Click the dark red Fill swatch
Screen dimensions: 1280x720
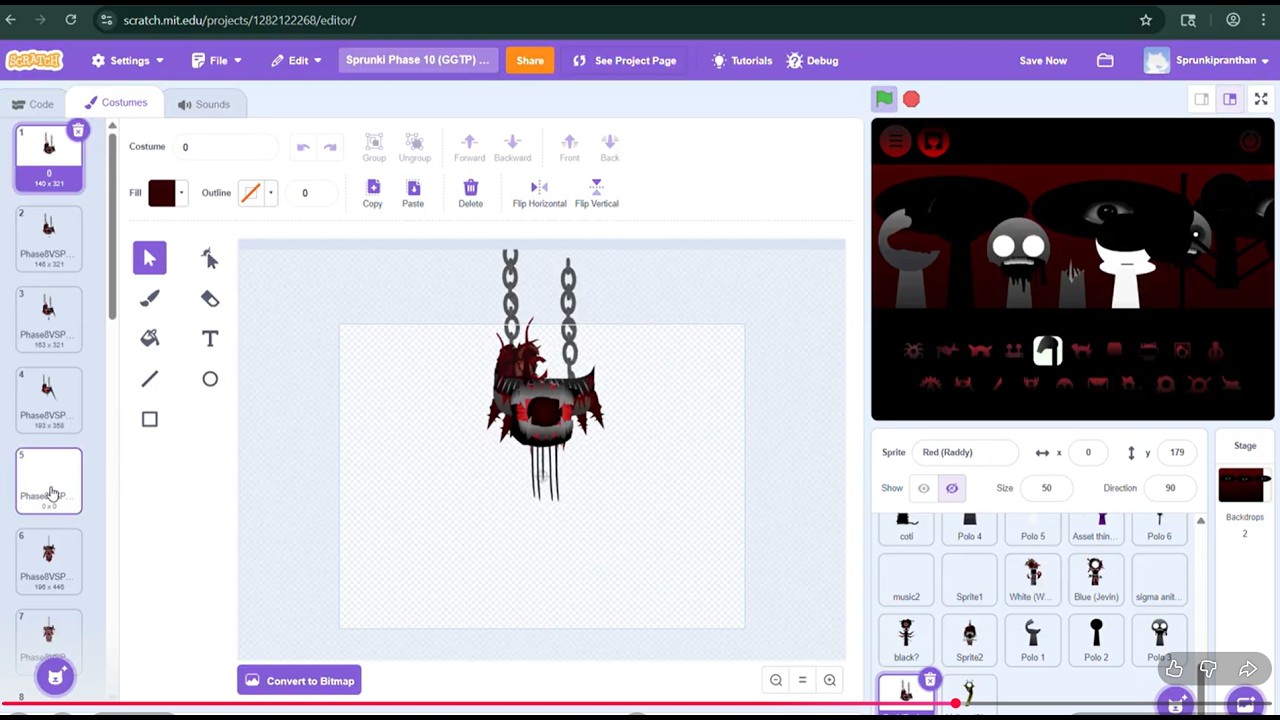pos(162,193)
